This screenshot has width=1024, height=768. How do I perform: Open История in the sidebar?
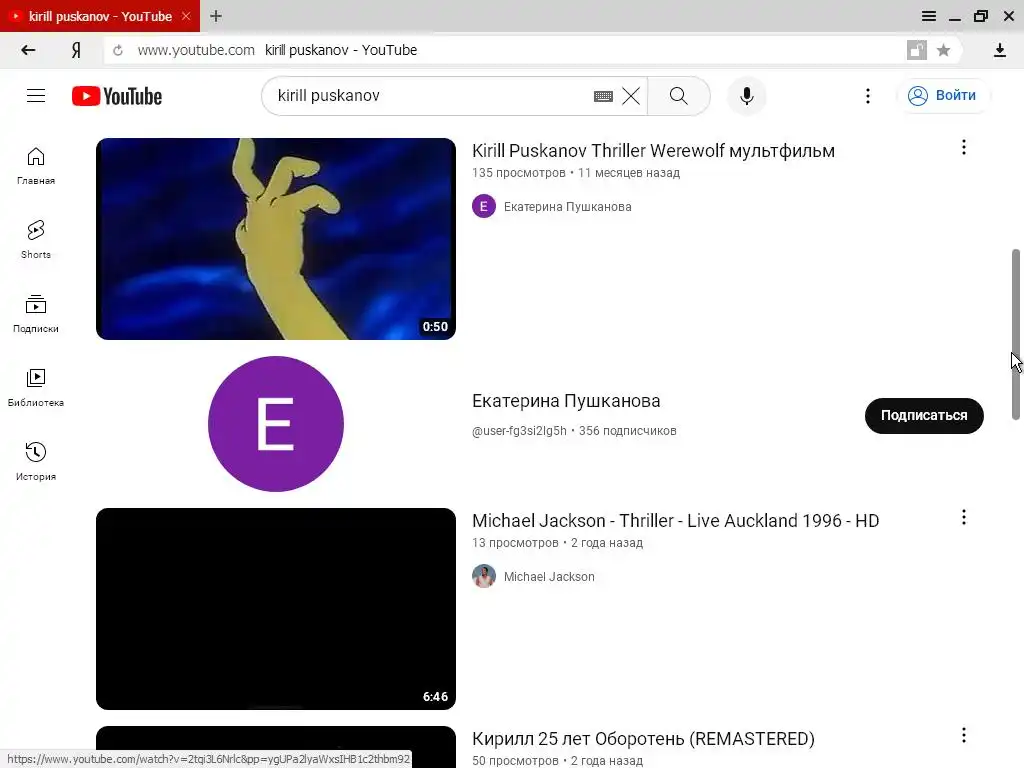[x=36, y=462]
